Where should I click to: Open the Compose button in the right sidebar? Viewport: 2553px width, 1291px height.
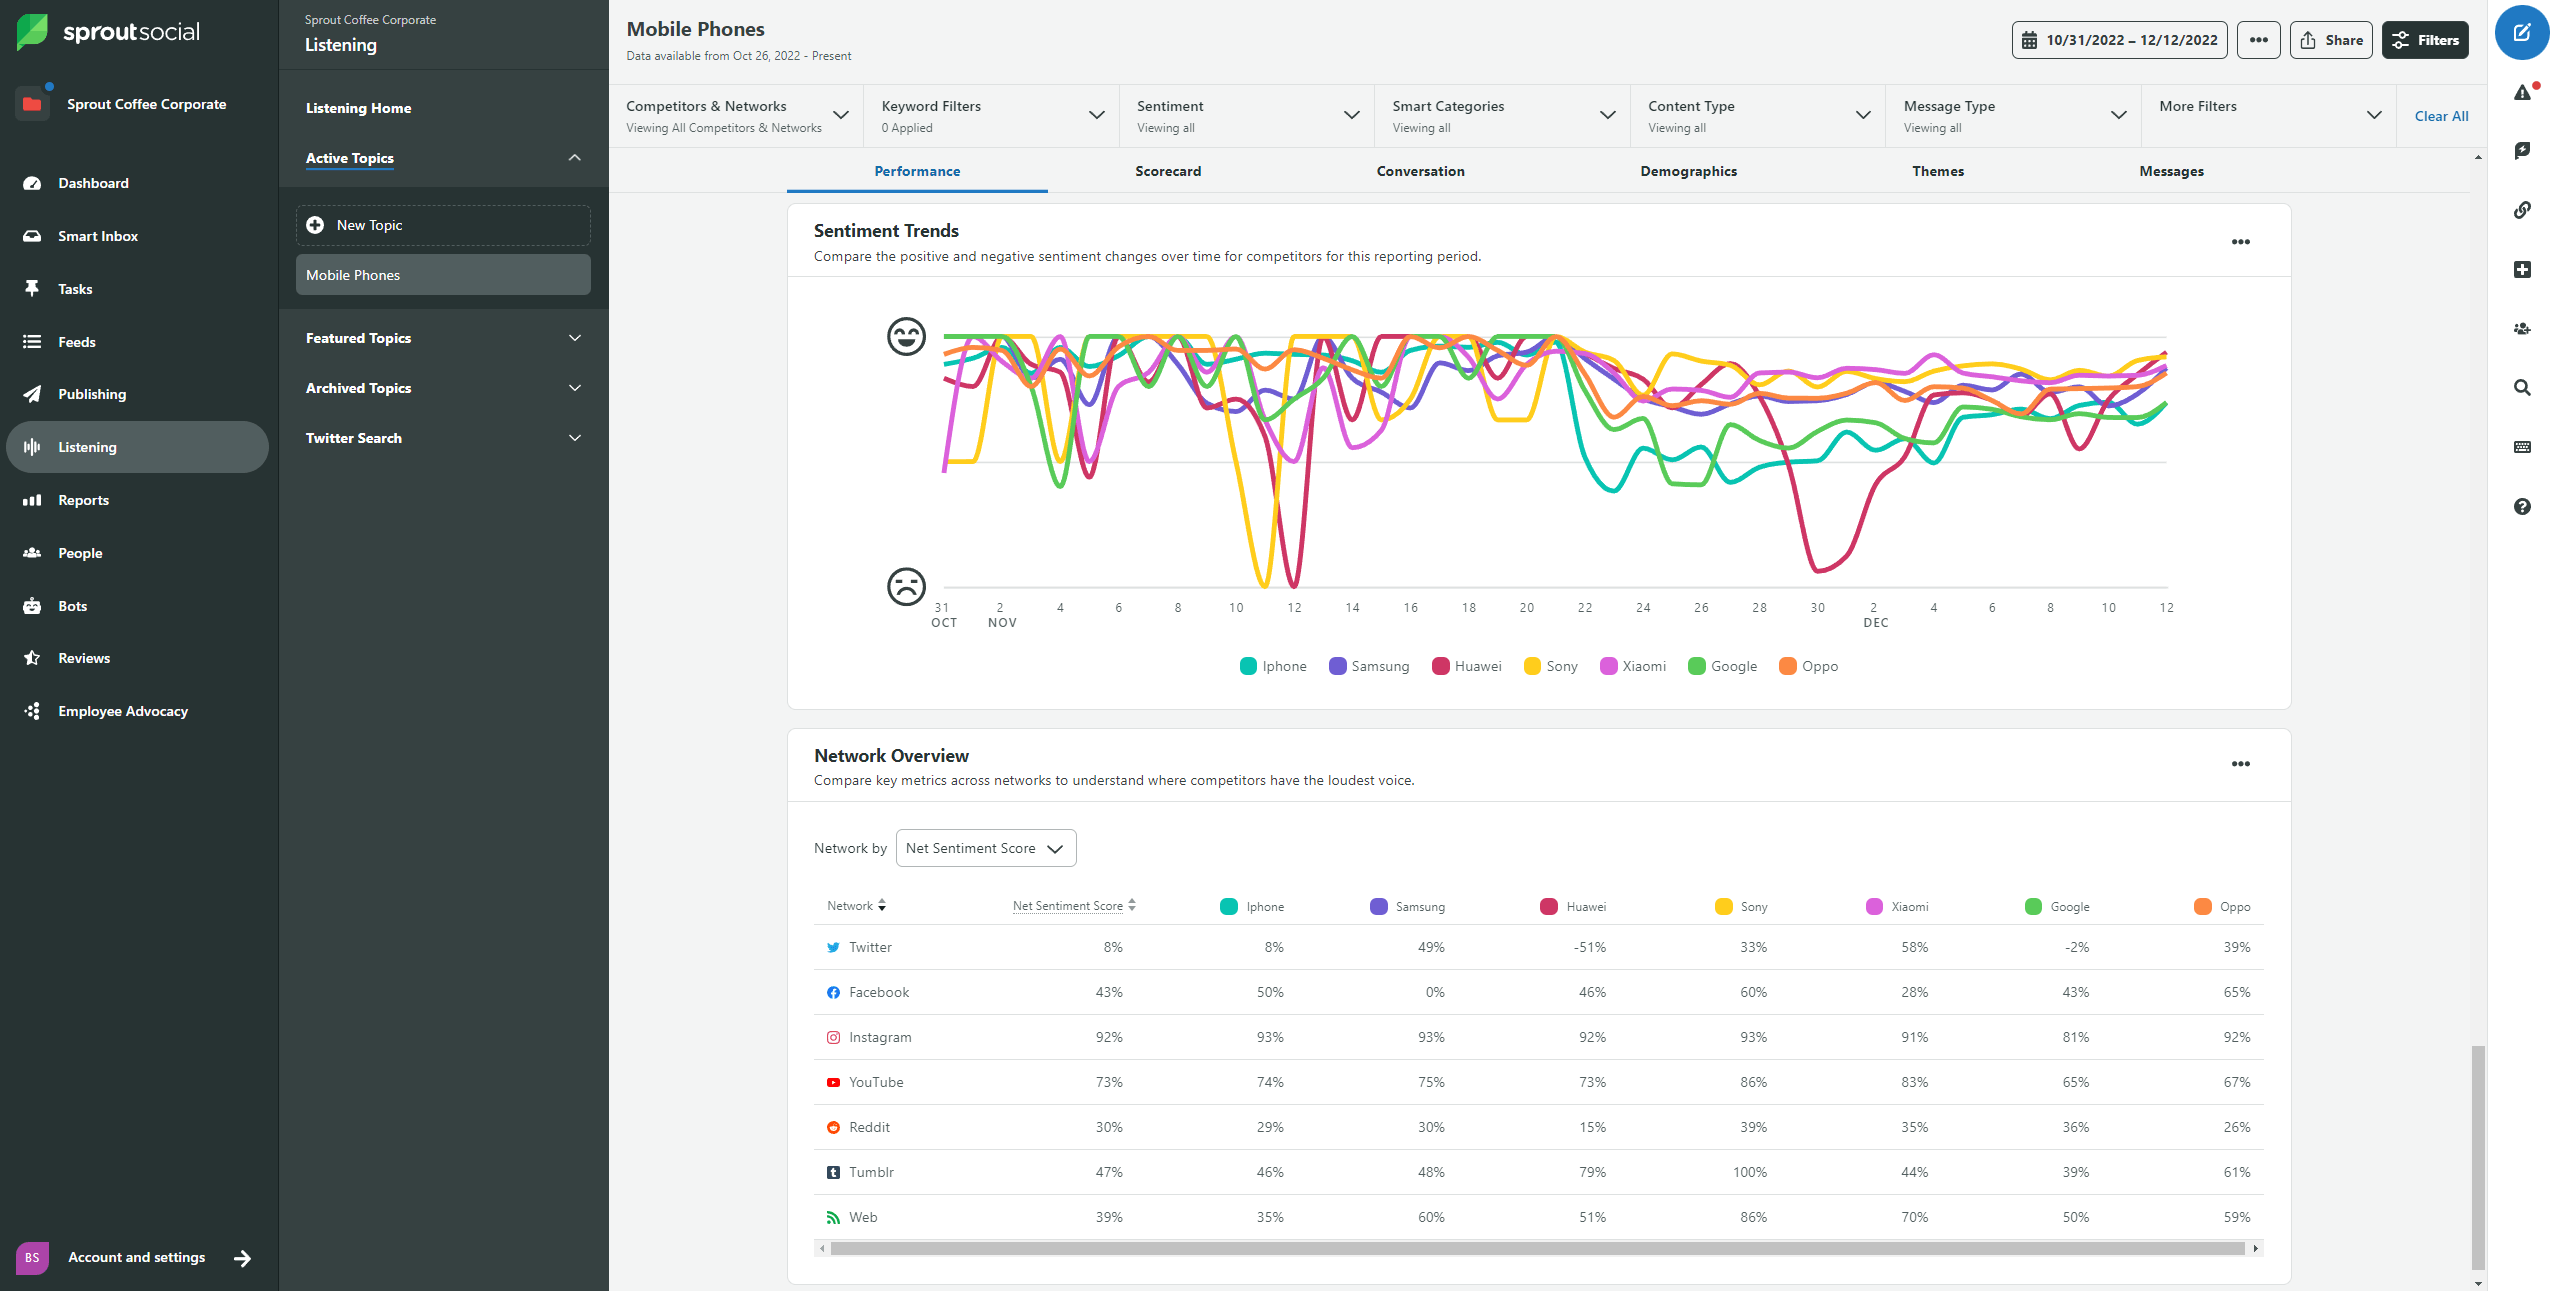tap(2522, 32)
